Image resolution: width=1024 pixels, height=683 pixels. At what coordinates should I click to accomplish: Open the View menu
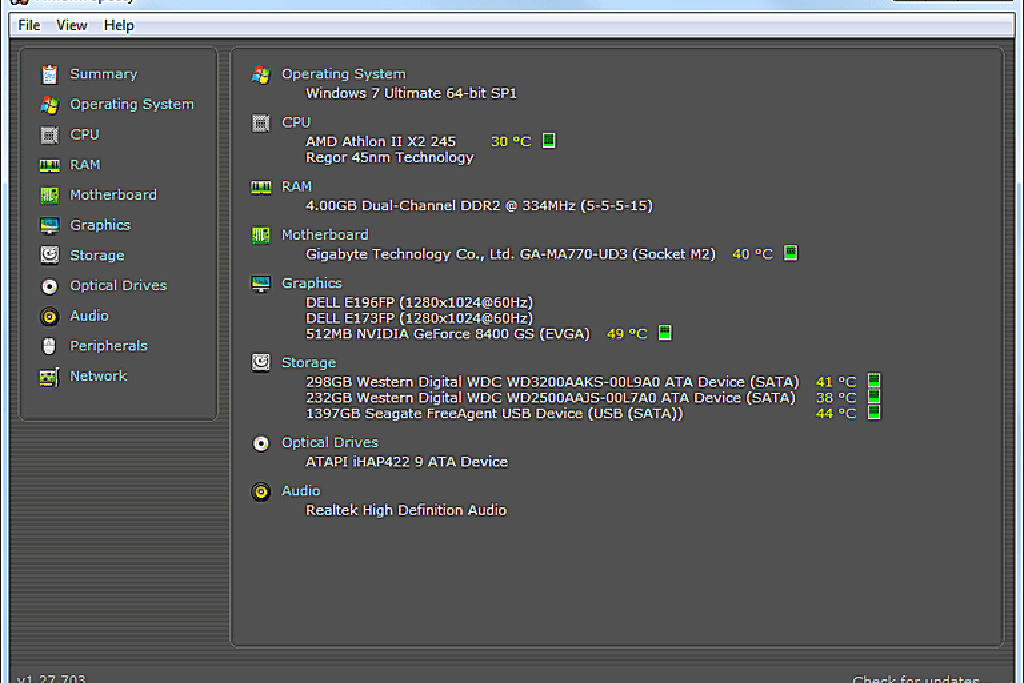click(71, 25)
